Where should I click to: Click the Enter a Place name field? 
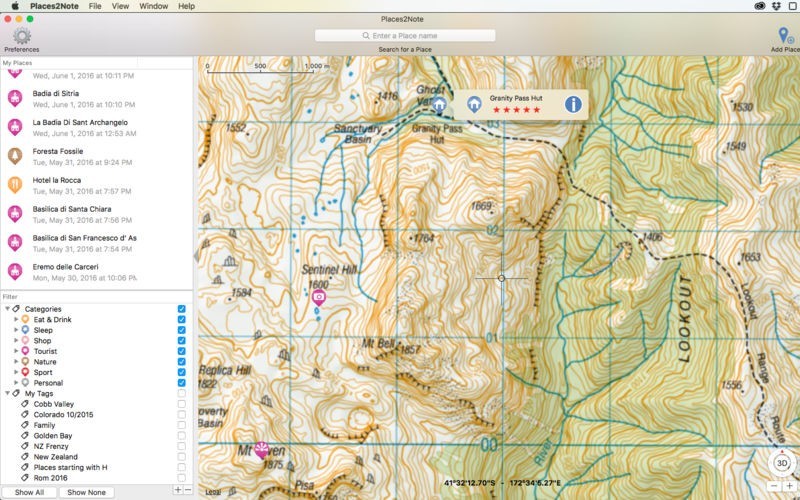405,36
